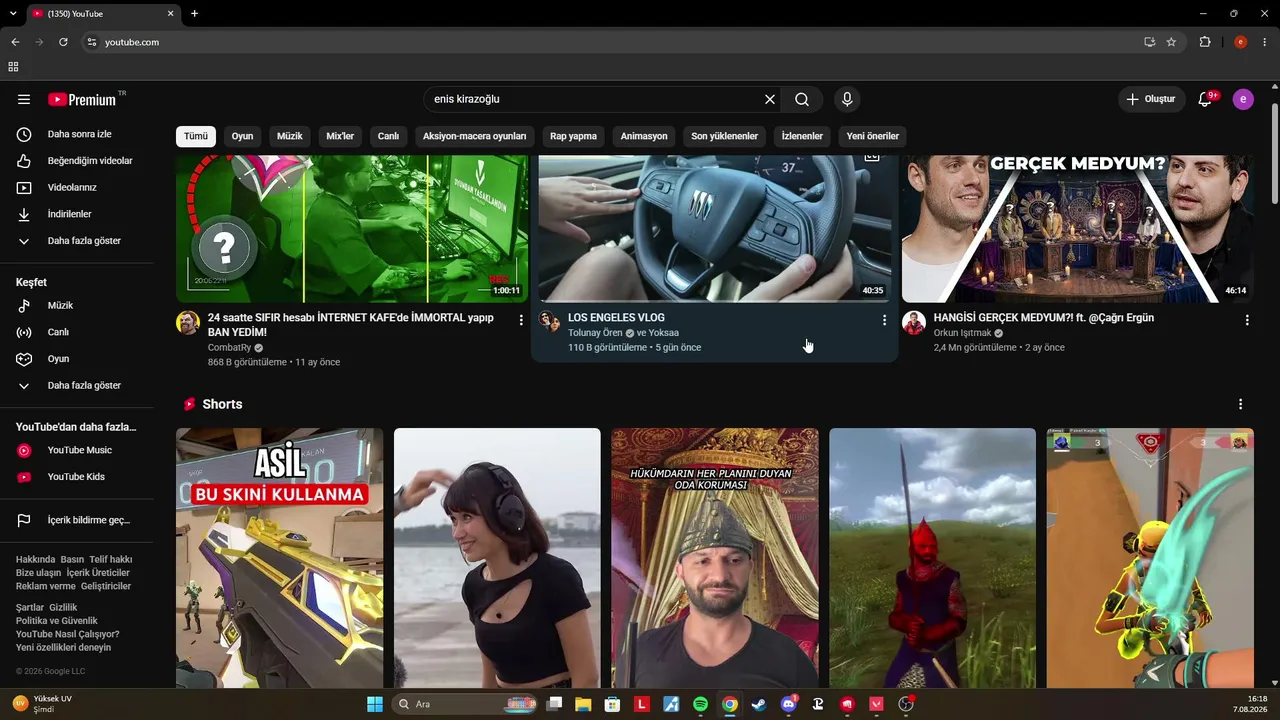Open a new Chrome tab
The height and width of the screenshot is (720, 1280).
click(194, 13)
